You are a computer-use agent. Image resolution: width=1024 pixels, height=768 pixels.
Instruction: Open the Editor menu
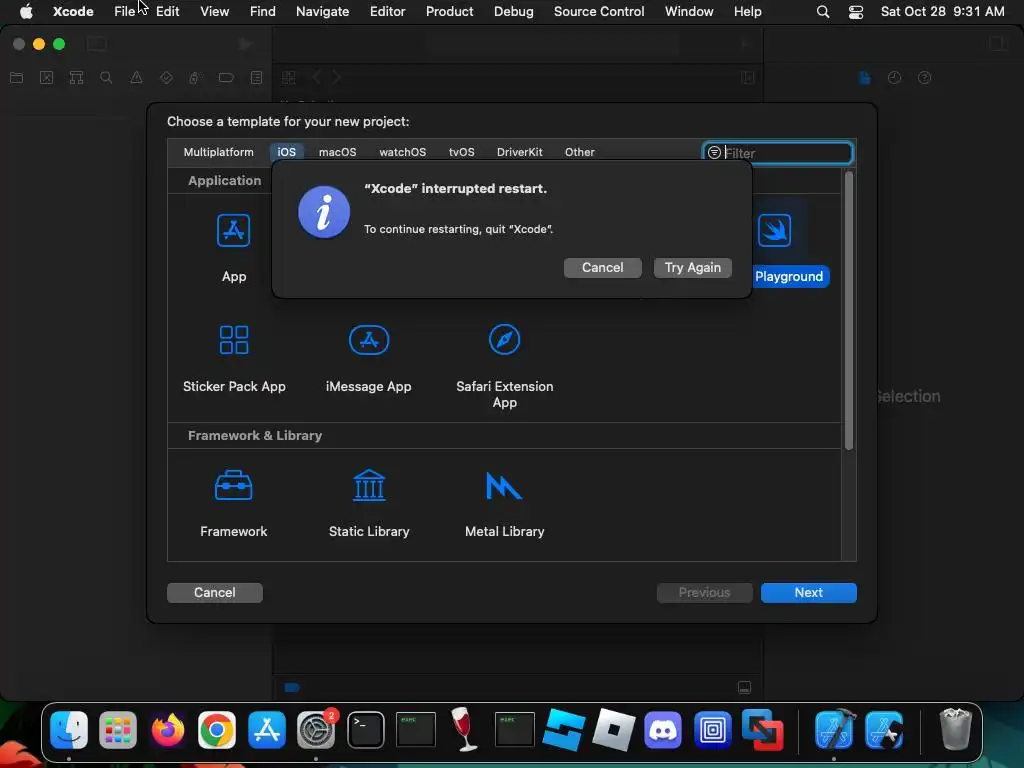[x=387, y=12]
